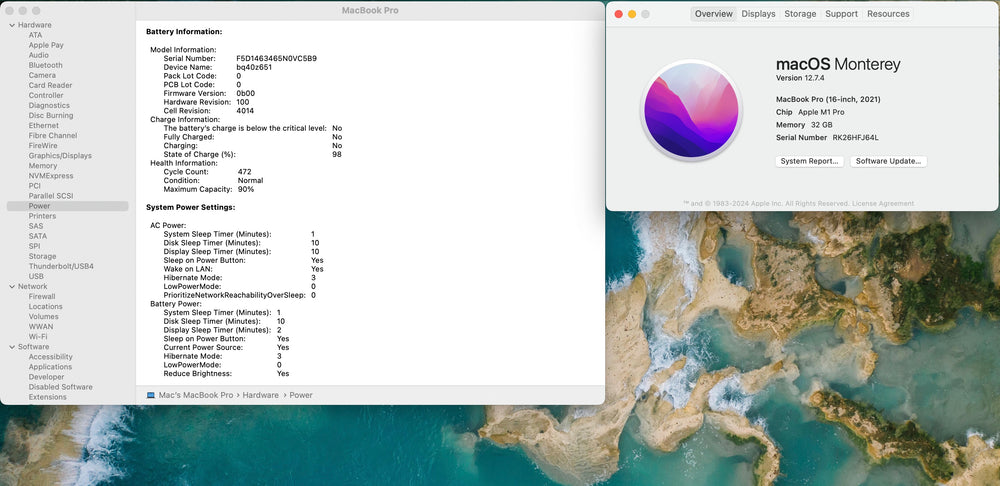This screenshot has width=1000, height=486.
Task: Click the Serial Number RK26HFJ64L text
Action: click(x=828, y=137)
